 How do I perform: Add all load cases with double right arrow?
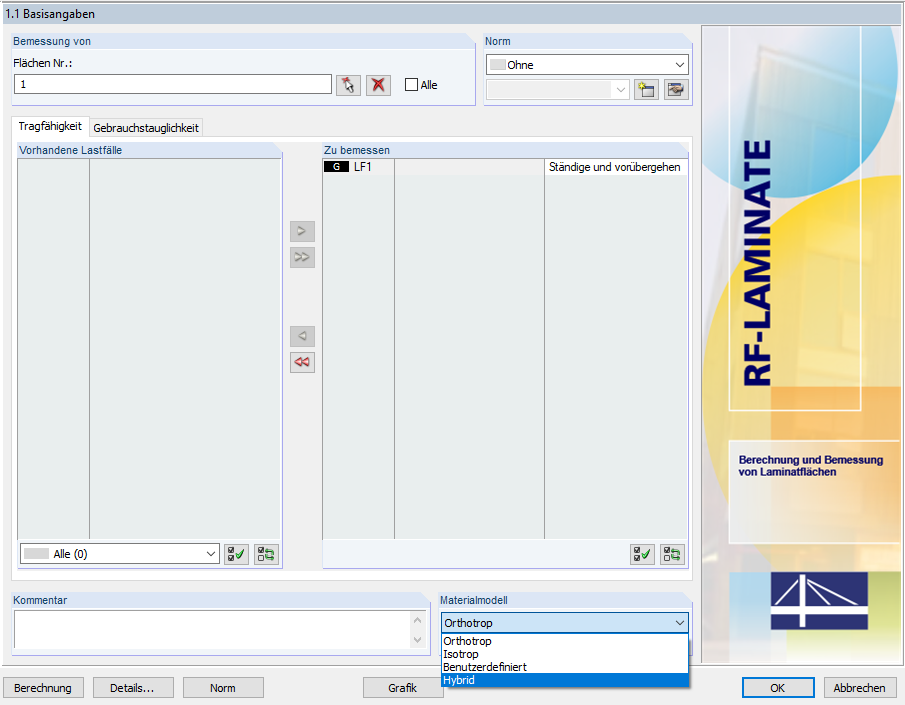(x=302, y=257)
